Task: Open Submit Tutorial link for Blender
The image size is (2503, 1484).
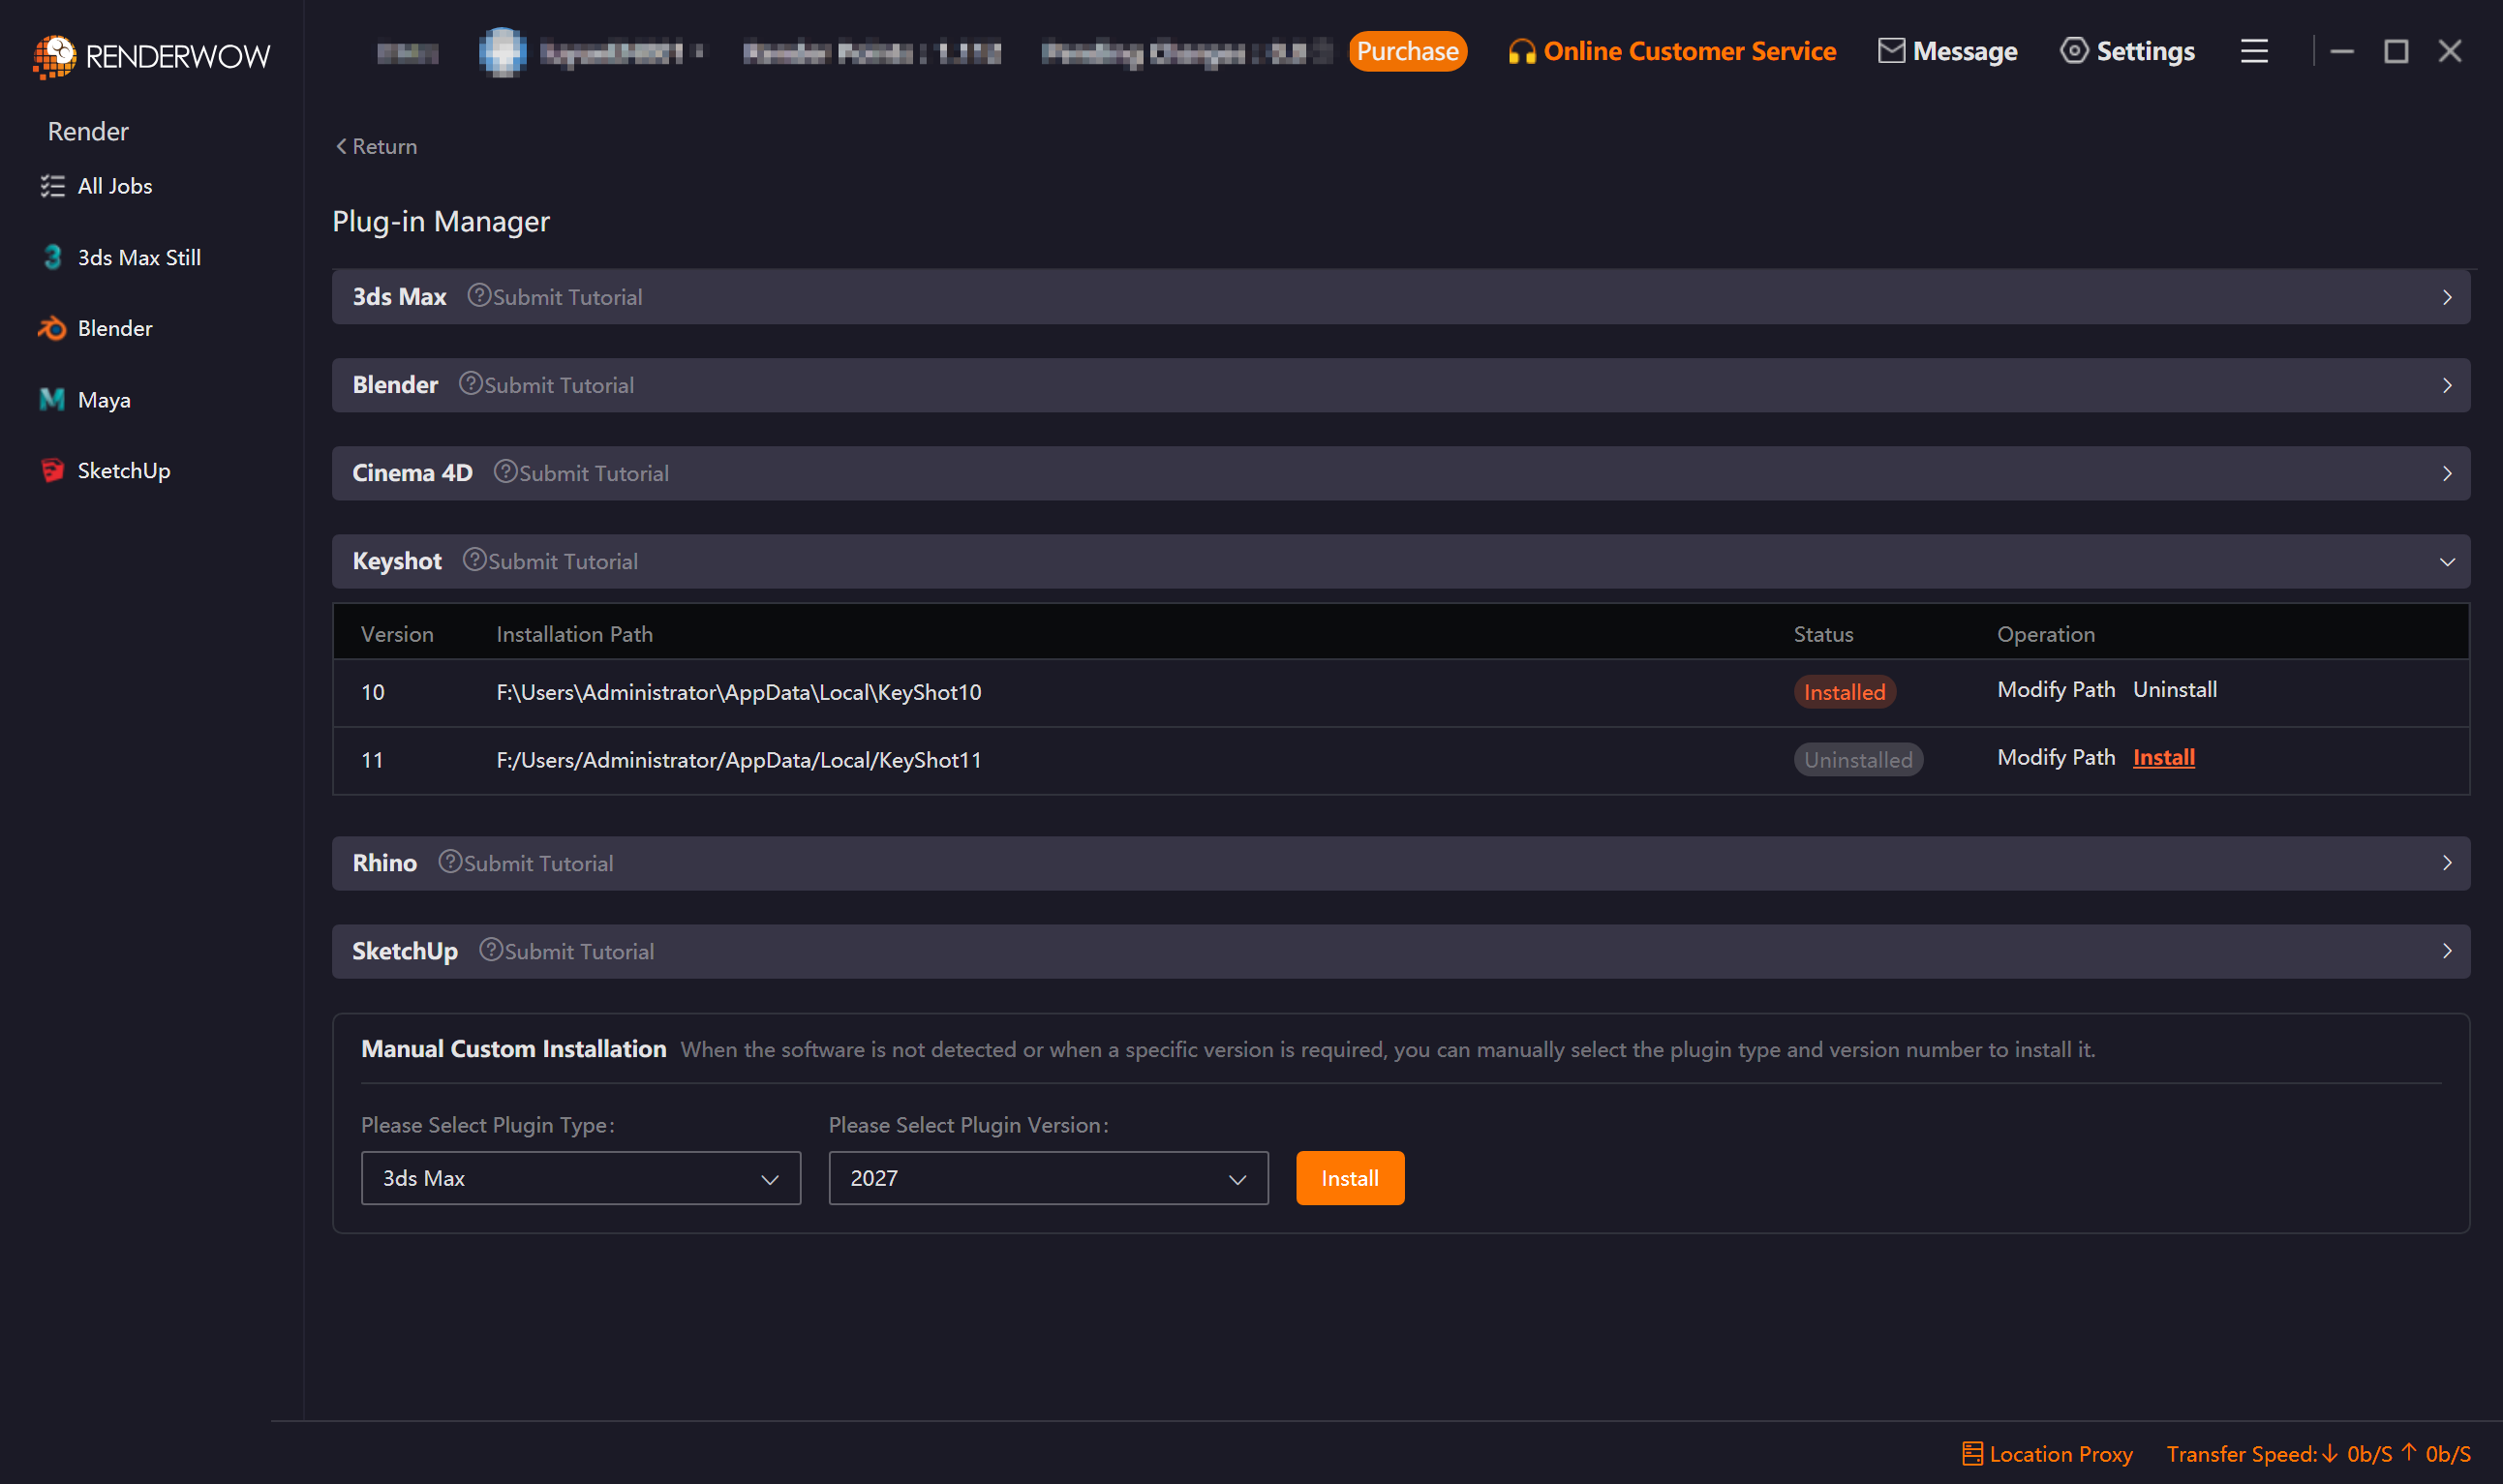Action: point(559,385)
